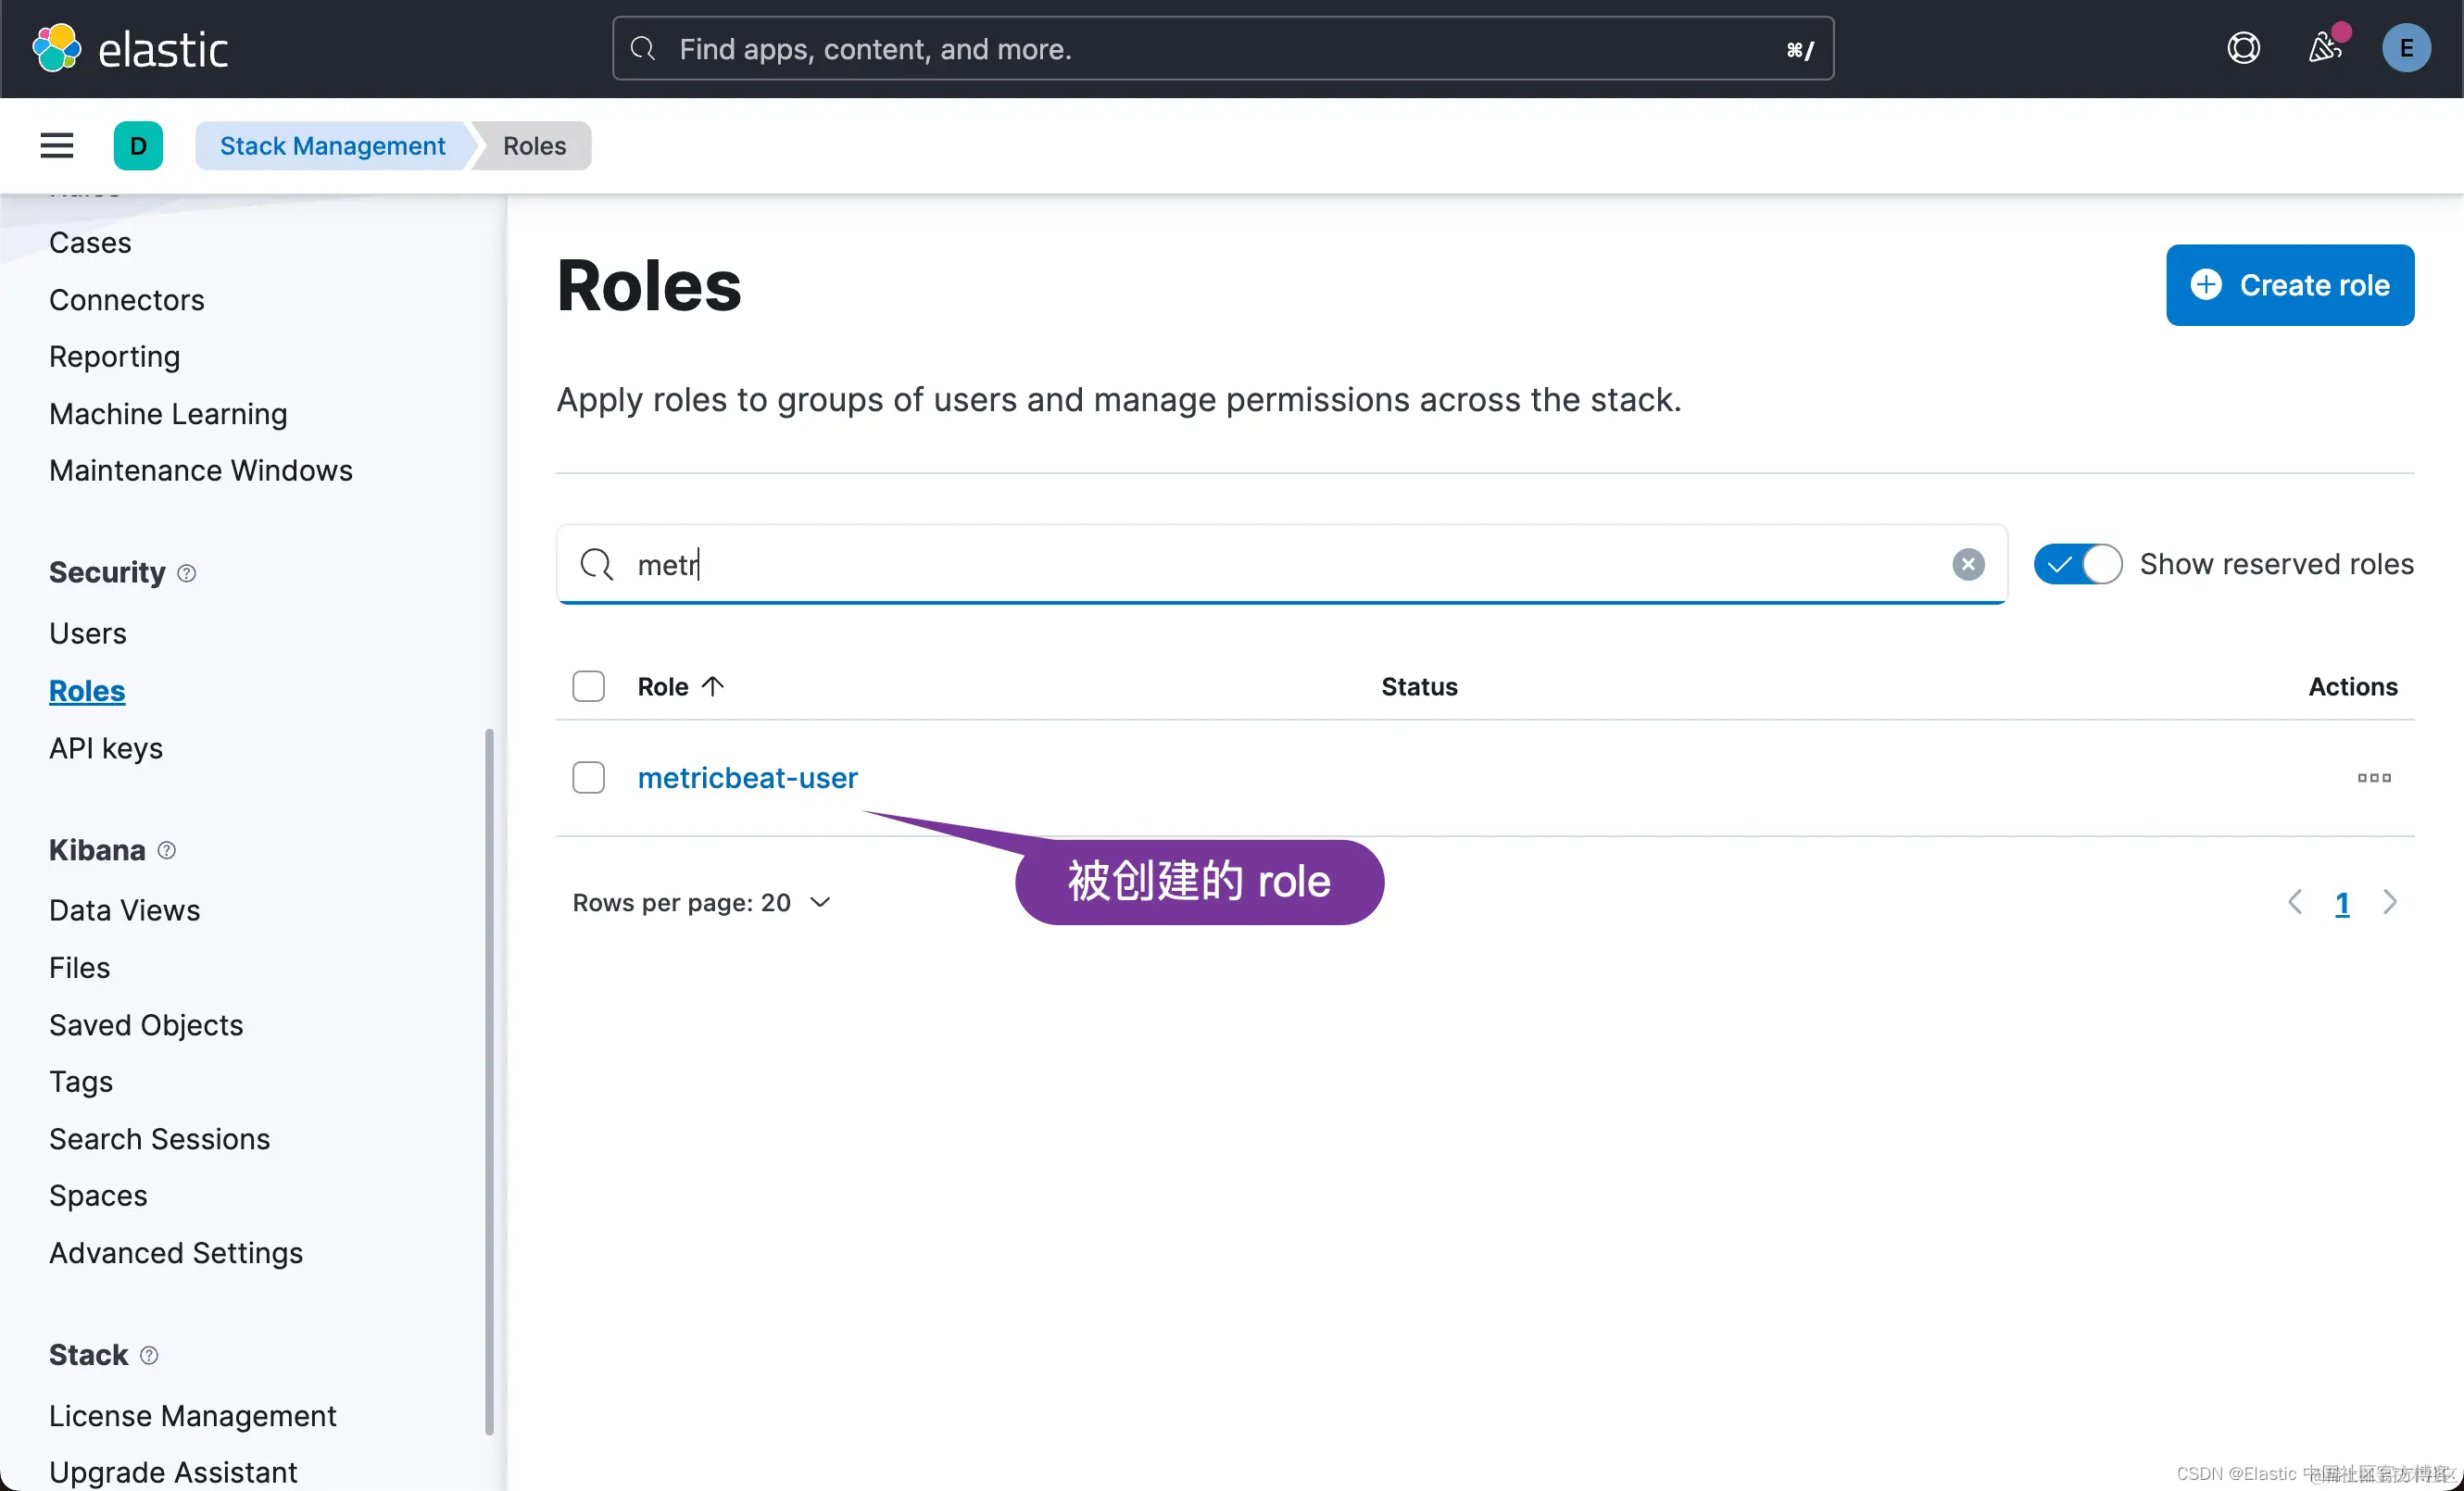Click Security section help icon
Image resolution: width=2464 pixels, height=1491 pixels.
(x=187, y=573)
